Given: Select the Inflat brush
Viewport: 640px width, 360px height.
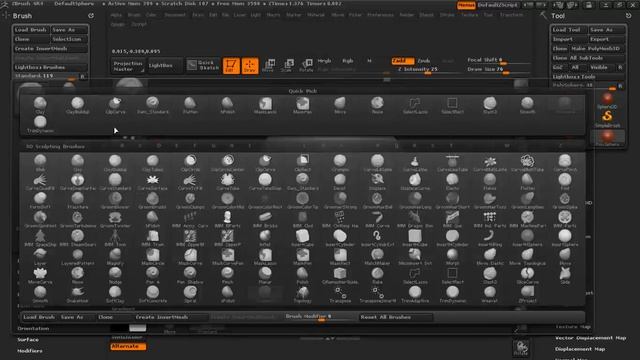Looking at the screenshot, I should 265,238.
